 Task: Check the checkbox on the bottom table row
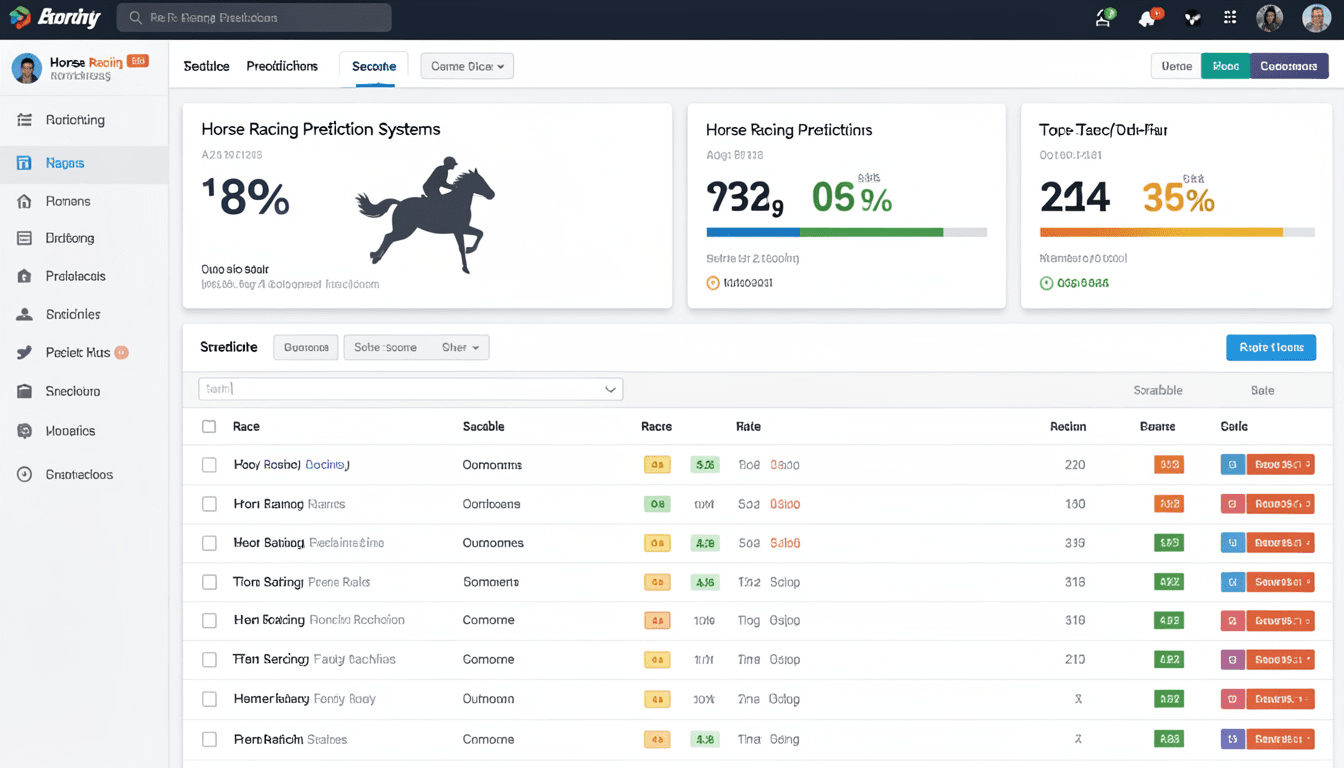(x=209, y=738)
